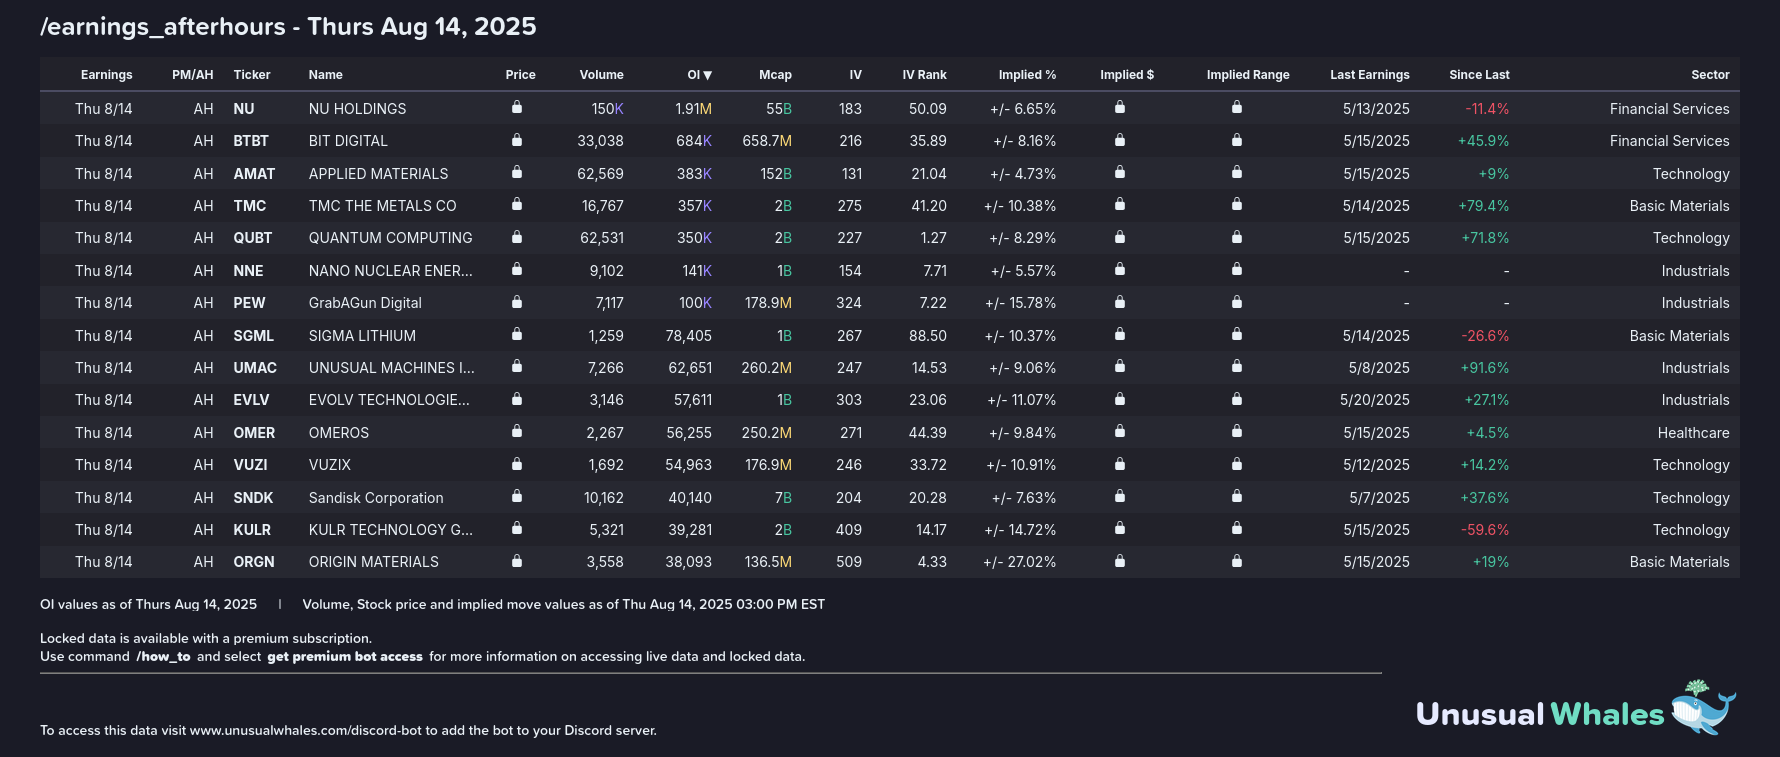Click the Implied $ lock icon for NU
This screenshot has height=757, width=1780.
(x=1120, y=107)
